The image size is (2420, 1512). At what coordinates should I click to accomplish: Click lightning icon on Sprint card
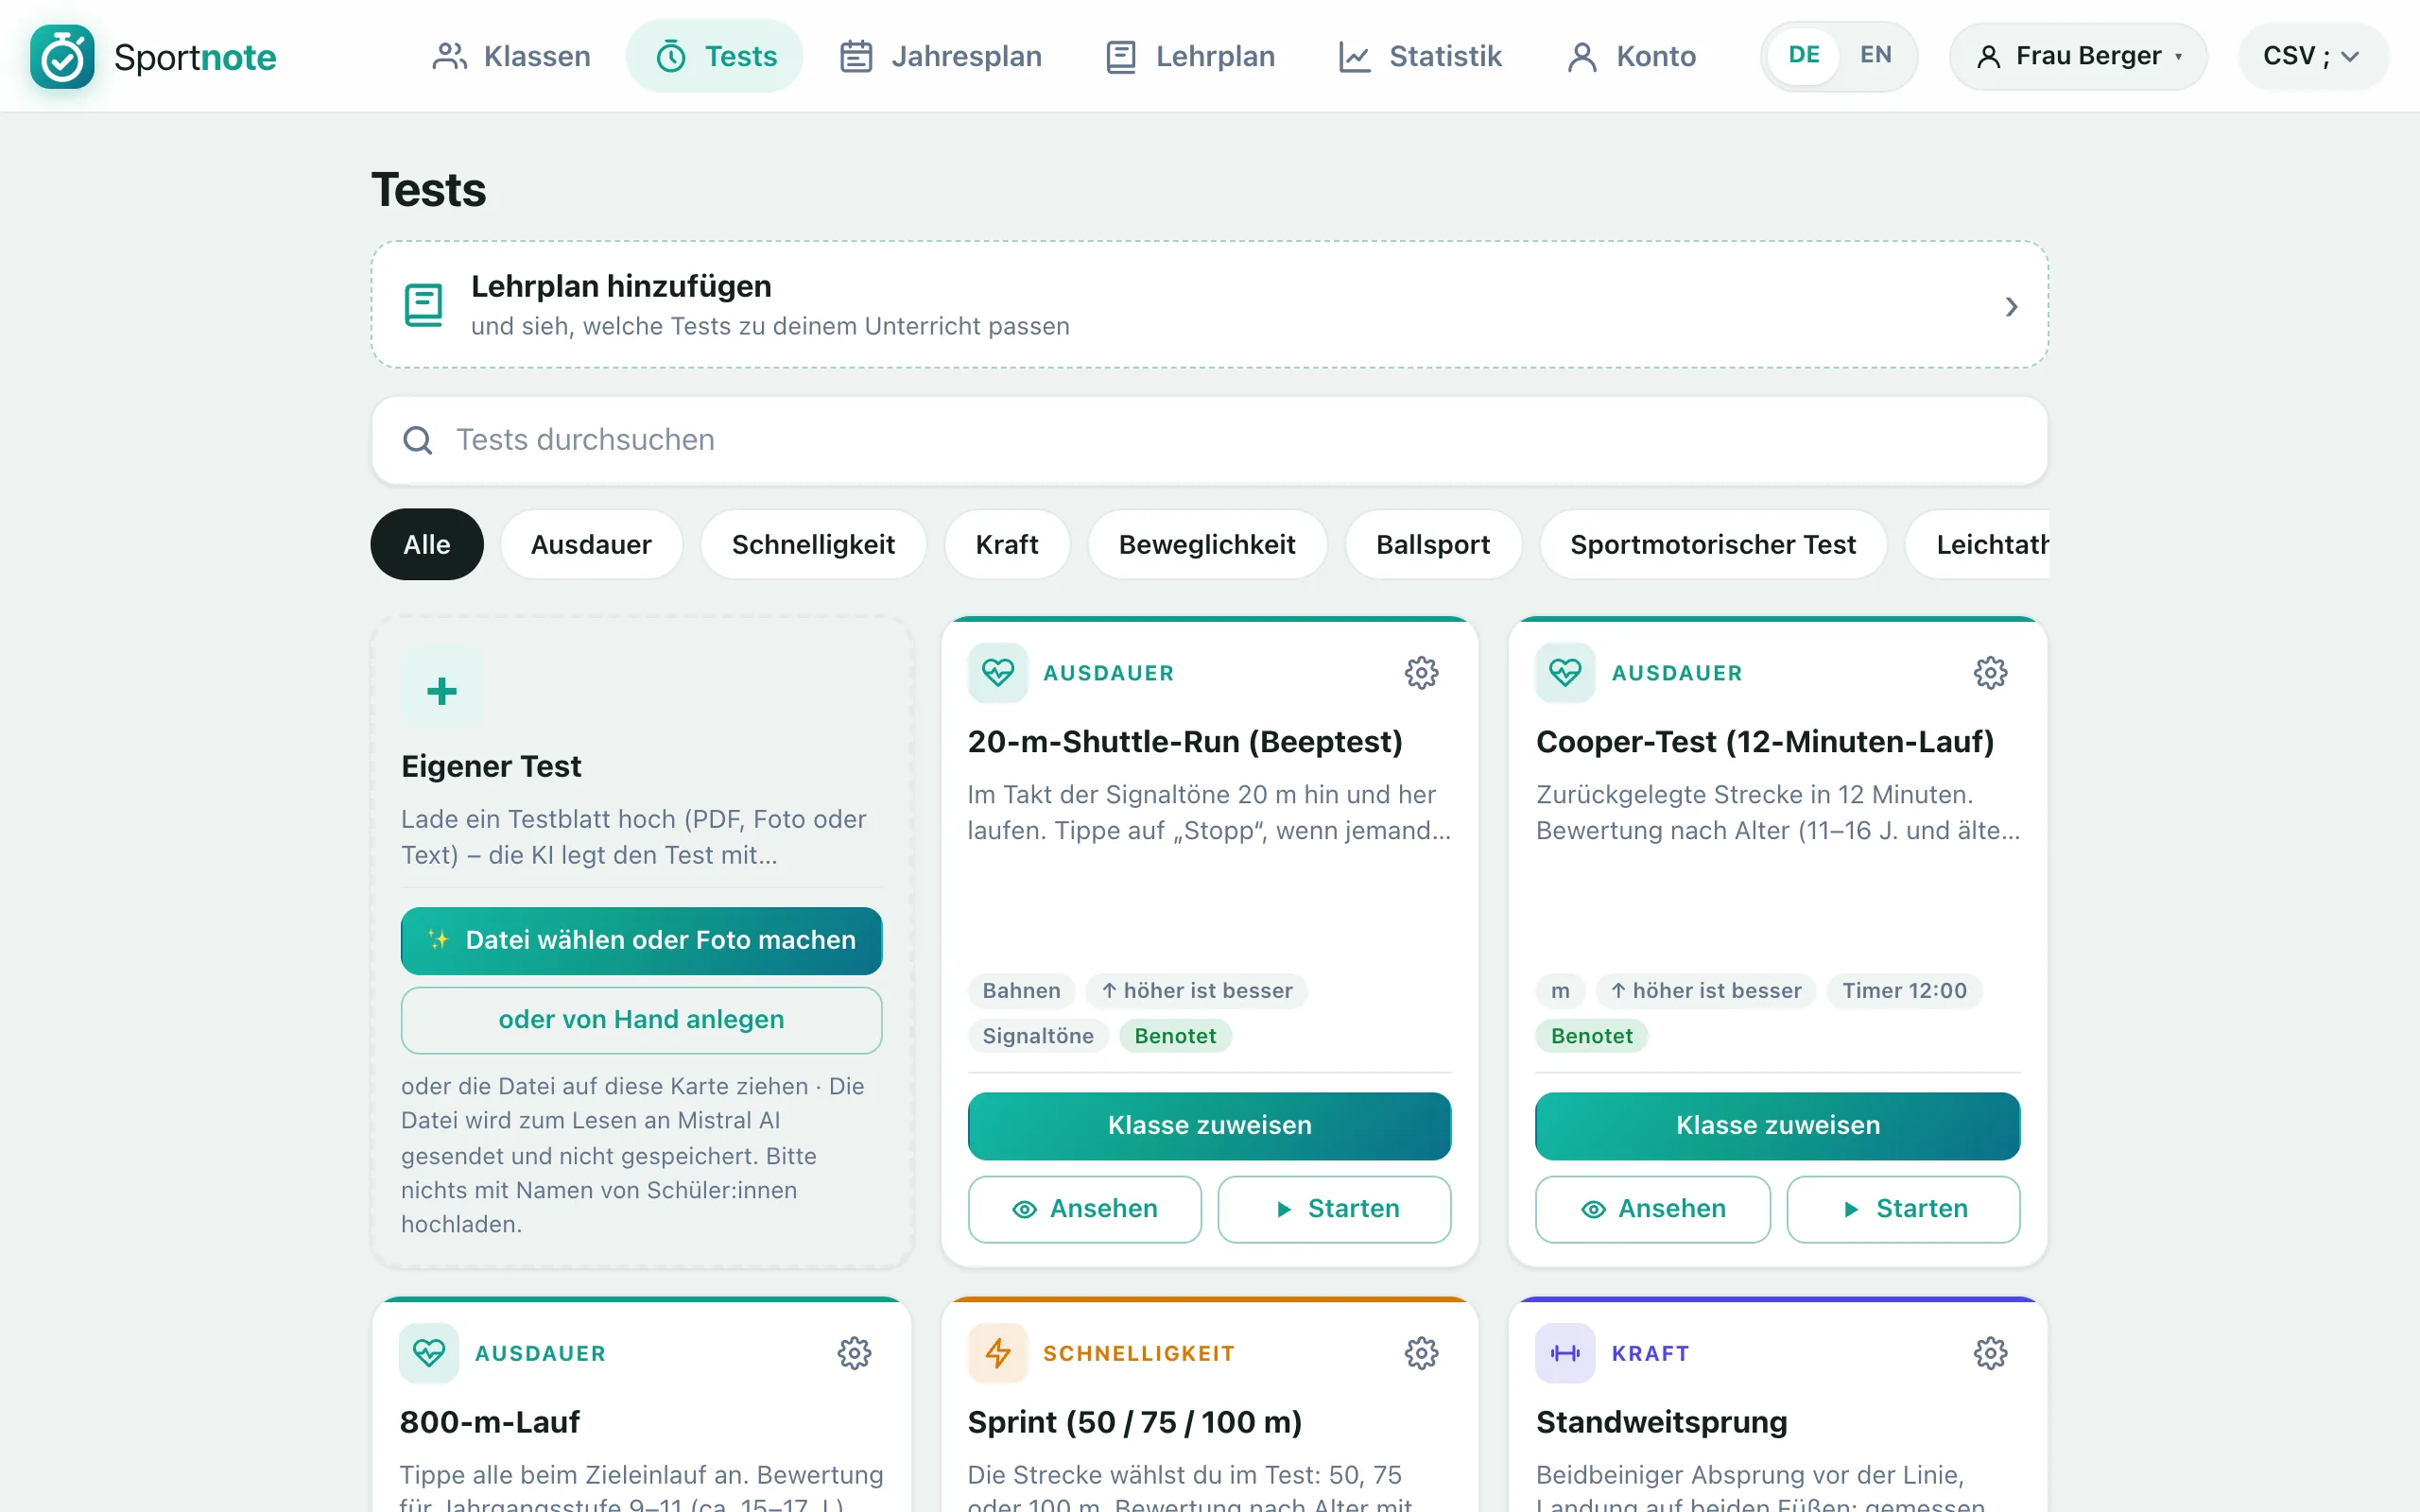coord(997,1353)
